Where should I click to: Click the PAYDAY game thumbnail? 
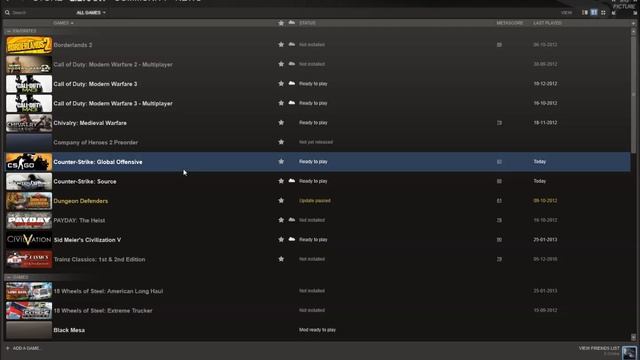[29, 220]
